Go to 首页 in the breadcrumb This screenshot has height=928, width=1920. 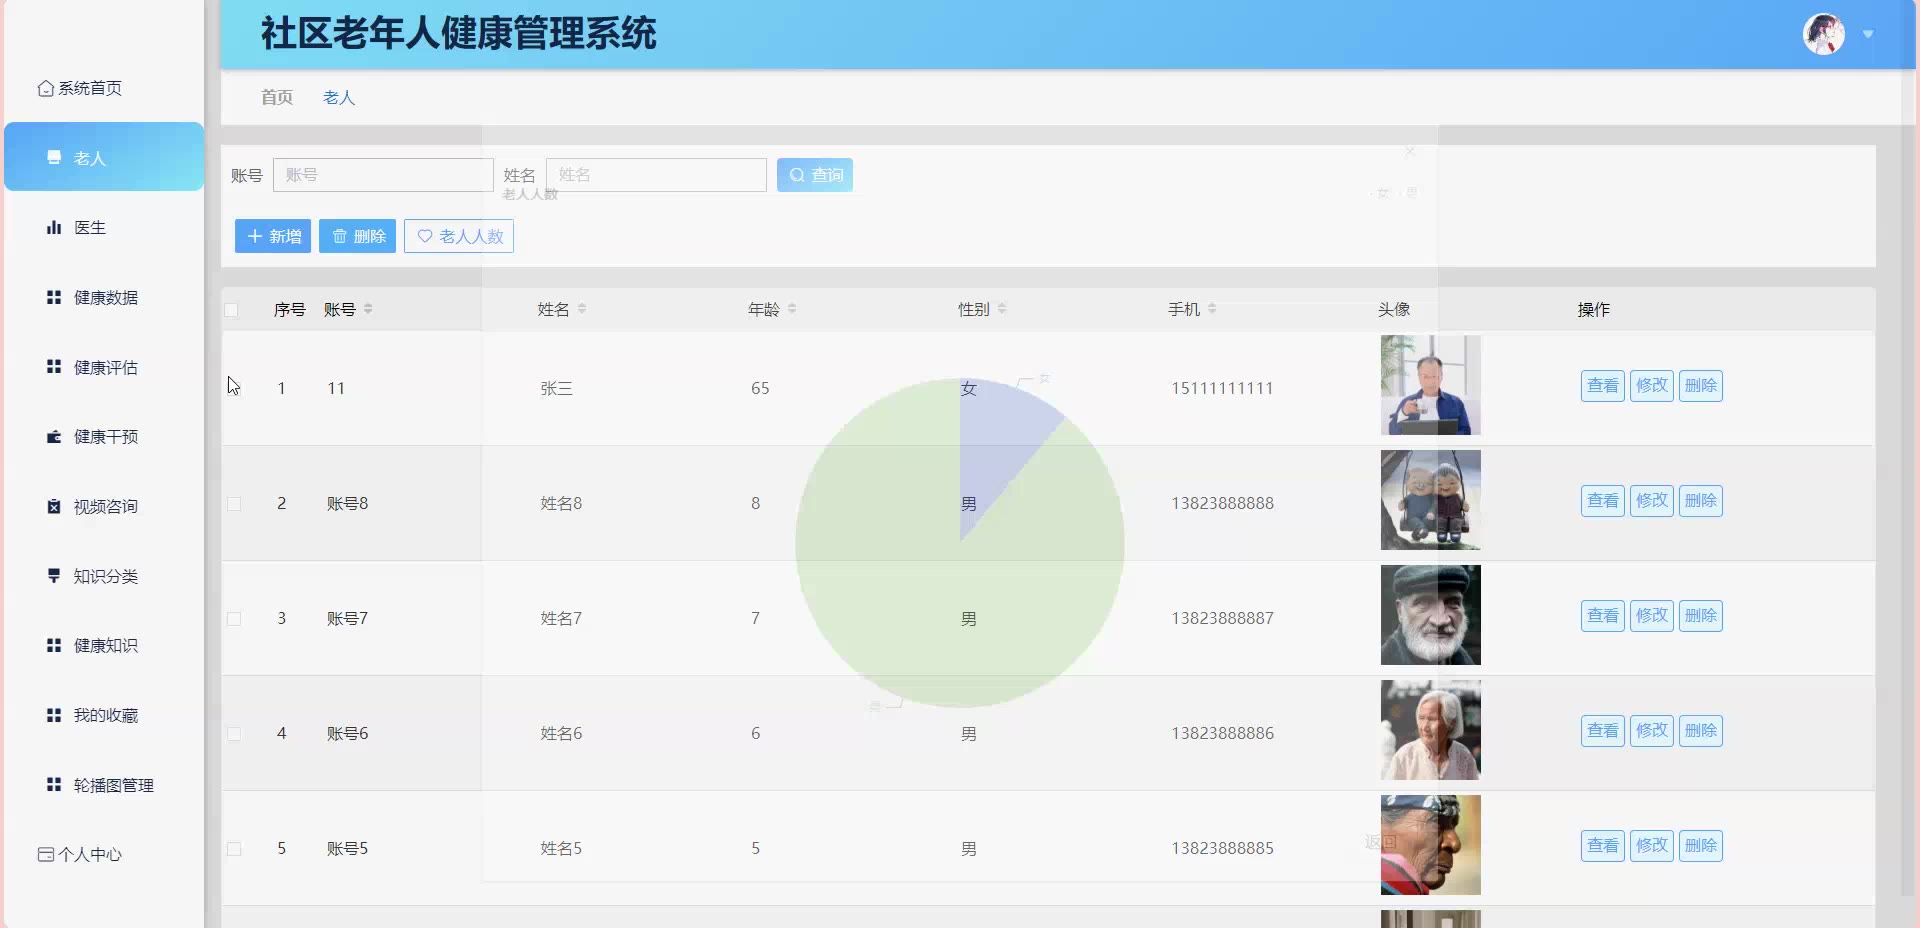tap(277, 98)
